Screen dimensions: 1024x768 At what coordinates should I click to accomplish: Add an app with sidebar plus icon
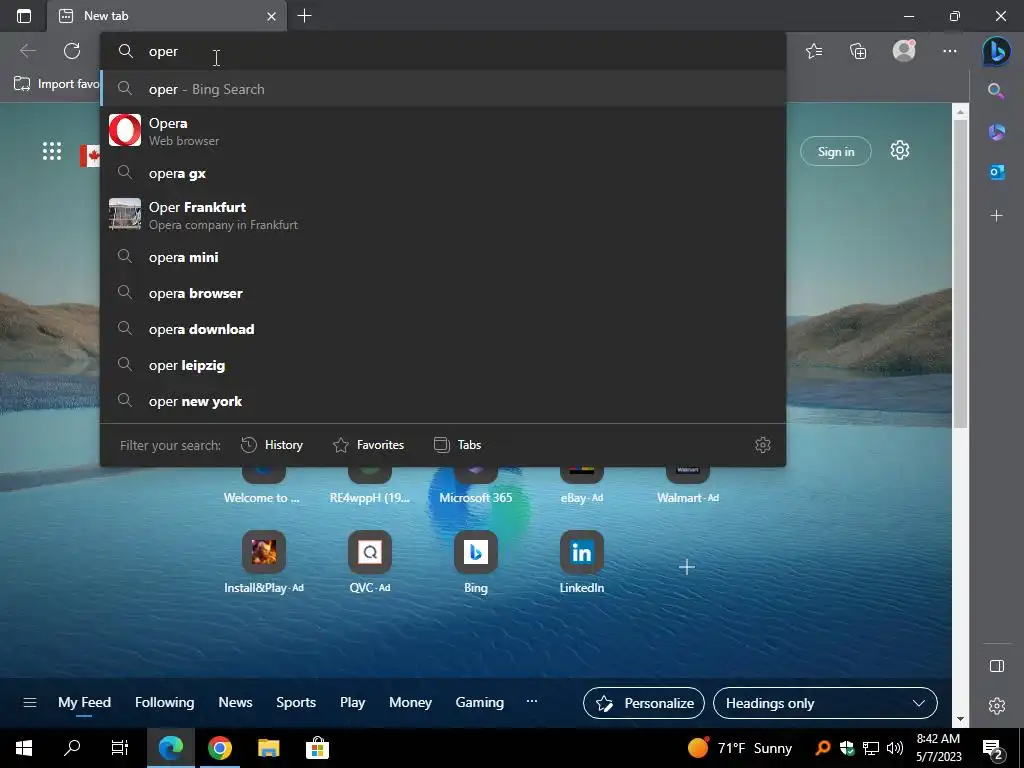tap(997, 216)
